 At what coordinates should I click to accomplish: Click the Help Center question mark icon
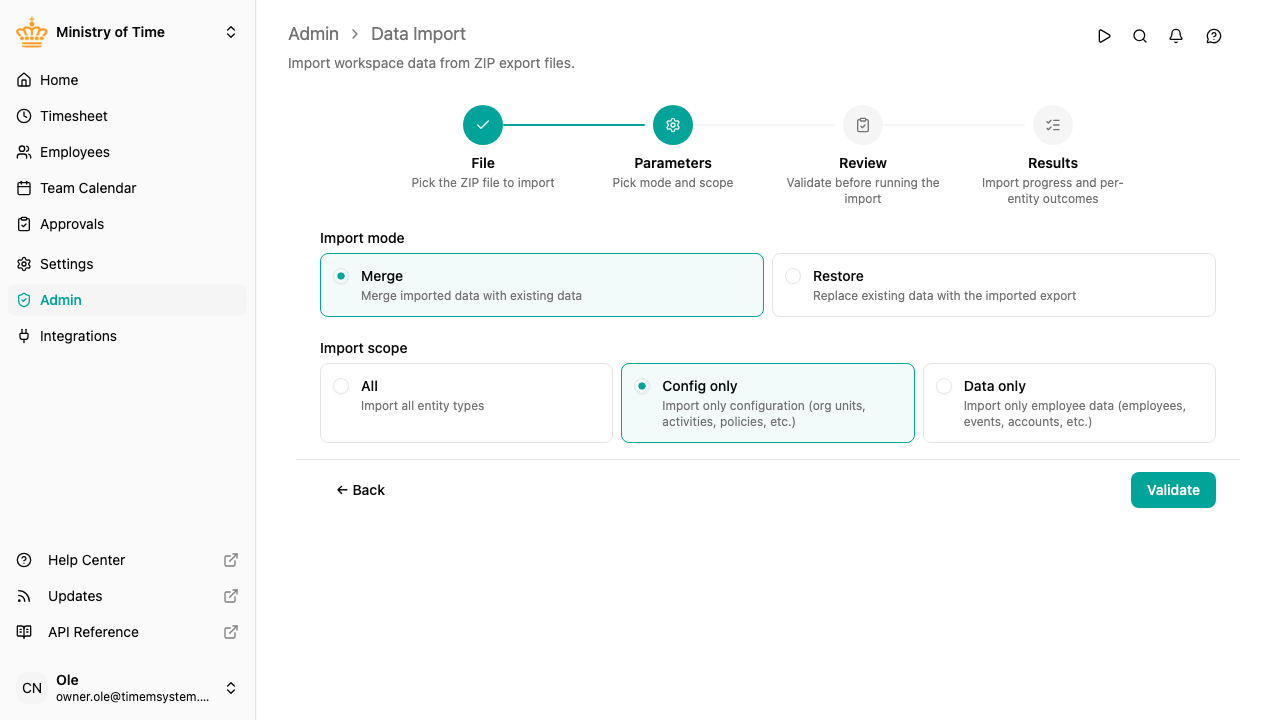[24, 560]
